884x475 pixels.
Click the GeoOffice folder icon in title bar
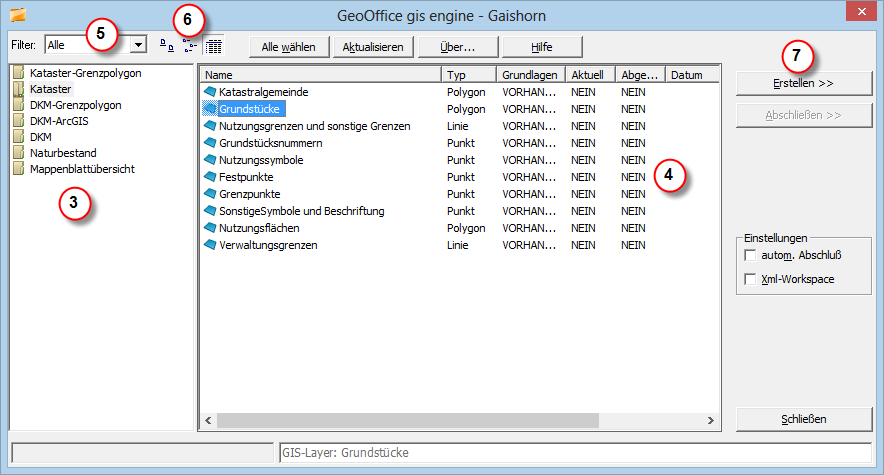[18, 15]
